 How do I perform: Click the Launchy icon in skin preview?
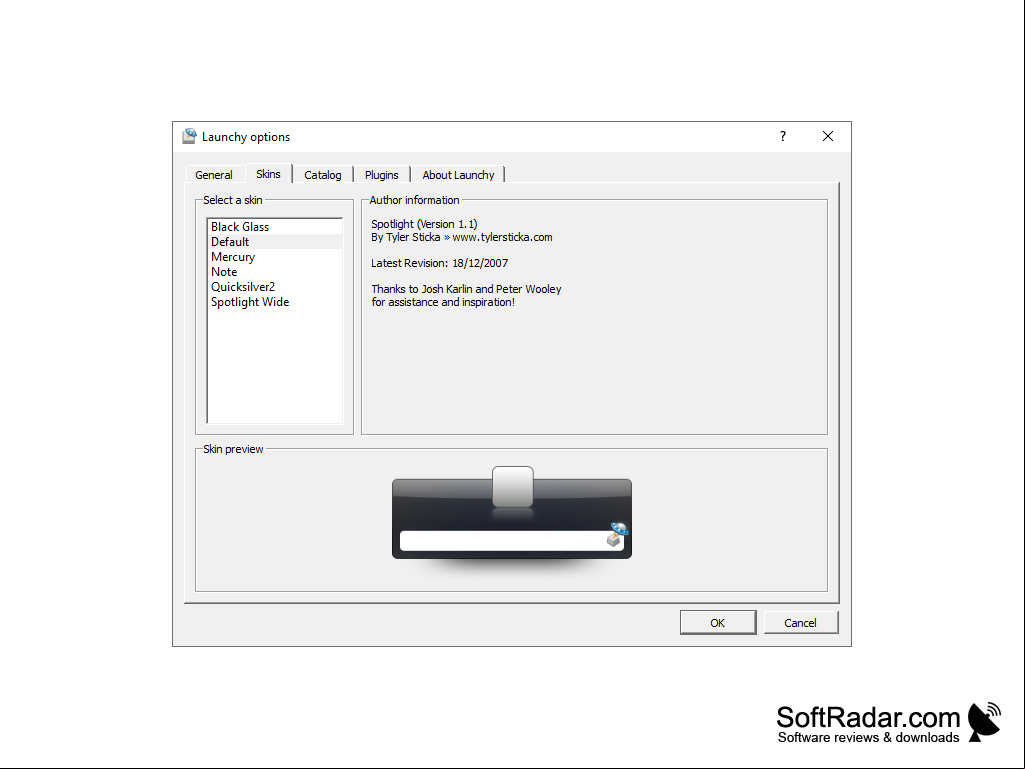point(617,534)
